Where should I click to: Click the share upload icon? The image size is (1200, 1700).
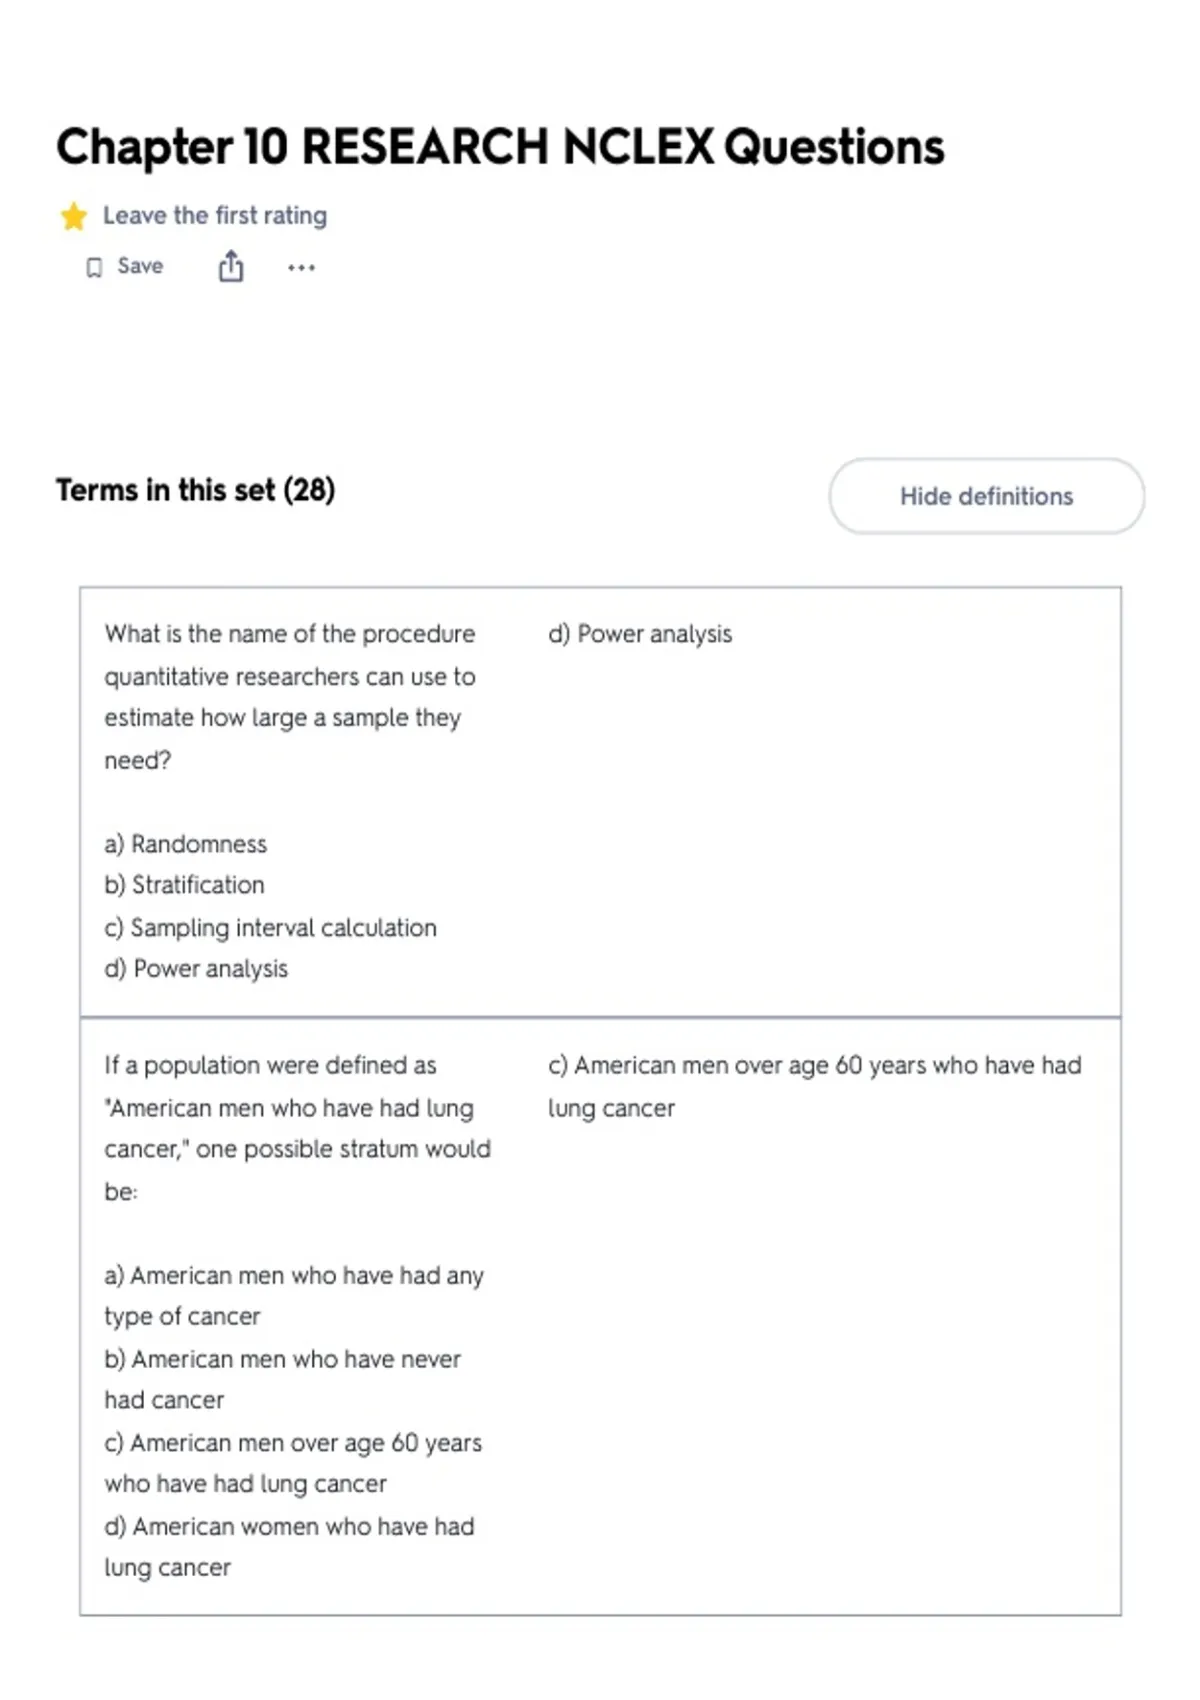231,267
